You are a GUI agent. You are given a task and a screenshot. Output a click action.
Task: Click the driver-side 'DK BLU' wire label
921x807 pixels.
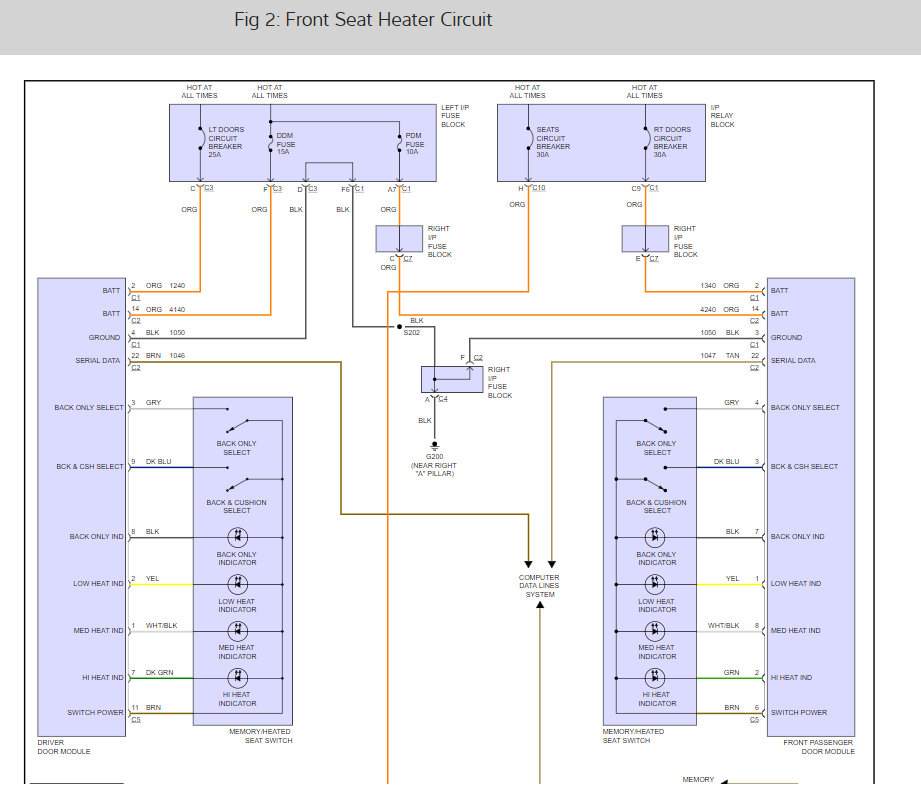159,462
